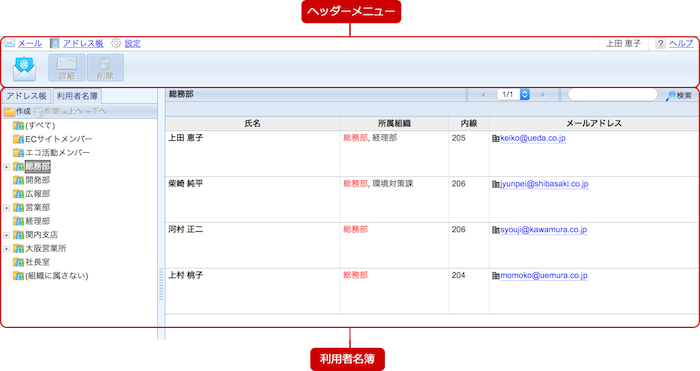Click the envelope icon beside メール
This screenshot has height=371, width=700.
(x=9, y=43)
